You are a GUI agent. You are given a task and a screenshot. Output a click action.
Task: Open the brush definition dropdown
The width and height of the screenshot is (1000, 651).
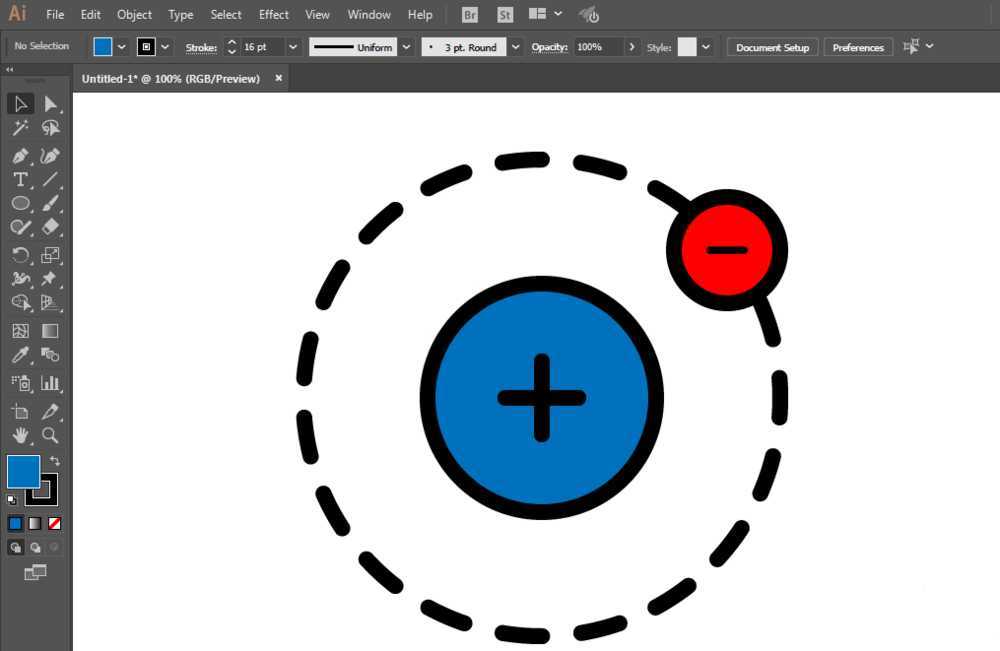point(514,46)
